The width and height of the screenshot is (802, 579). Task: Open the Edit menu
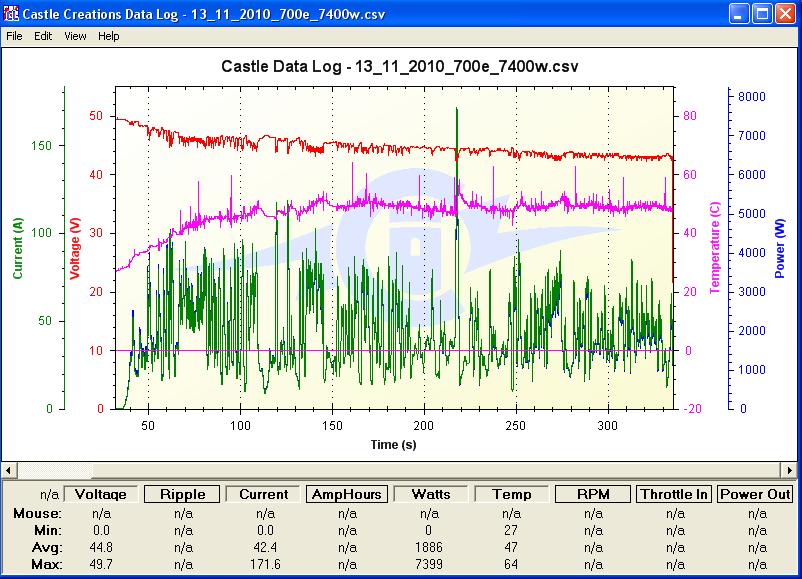tap(43, 36)
